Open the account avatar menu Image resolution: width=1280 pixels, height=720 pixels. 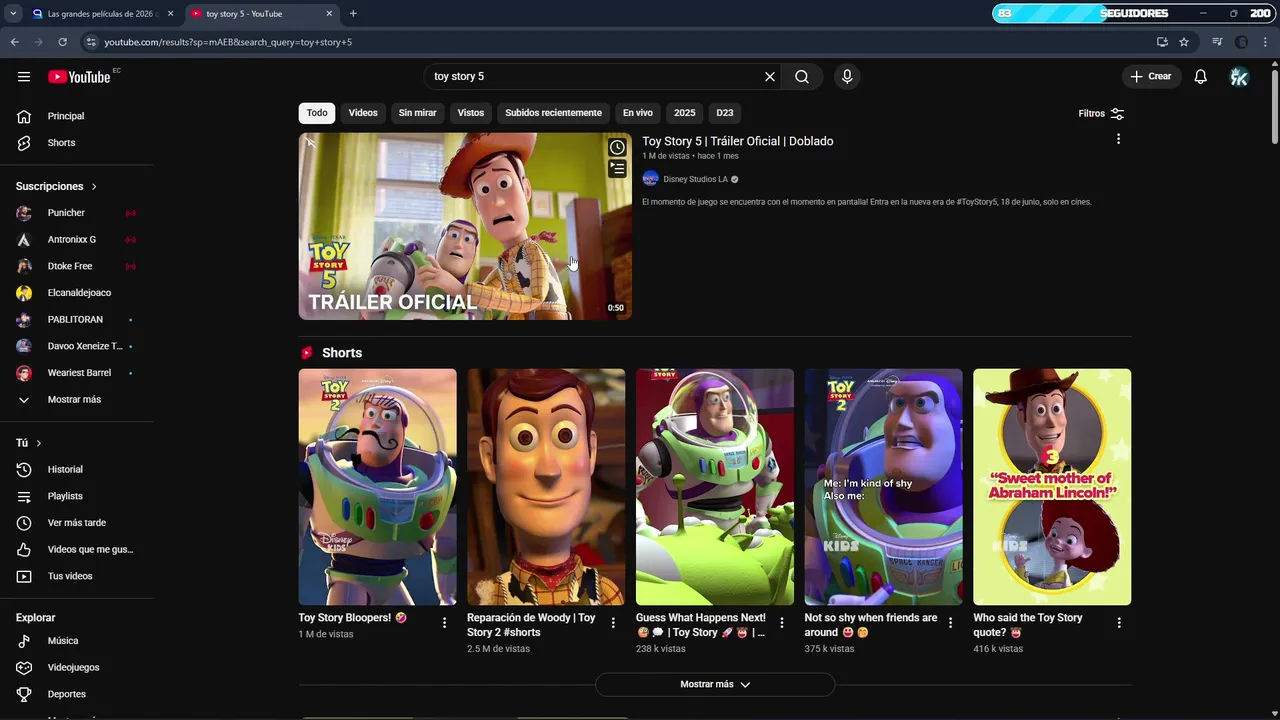point(1239,77)
